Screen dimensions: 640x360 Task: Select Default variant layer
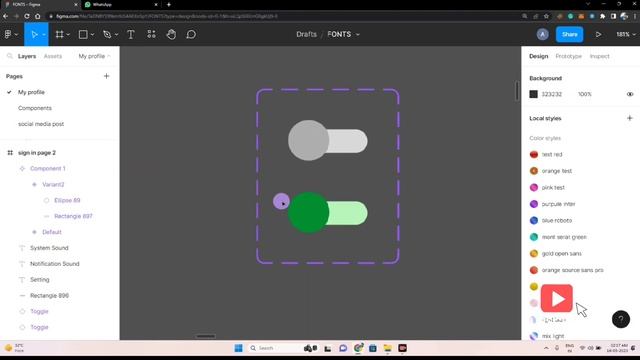click(x=52, y=232)
